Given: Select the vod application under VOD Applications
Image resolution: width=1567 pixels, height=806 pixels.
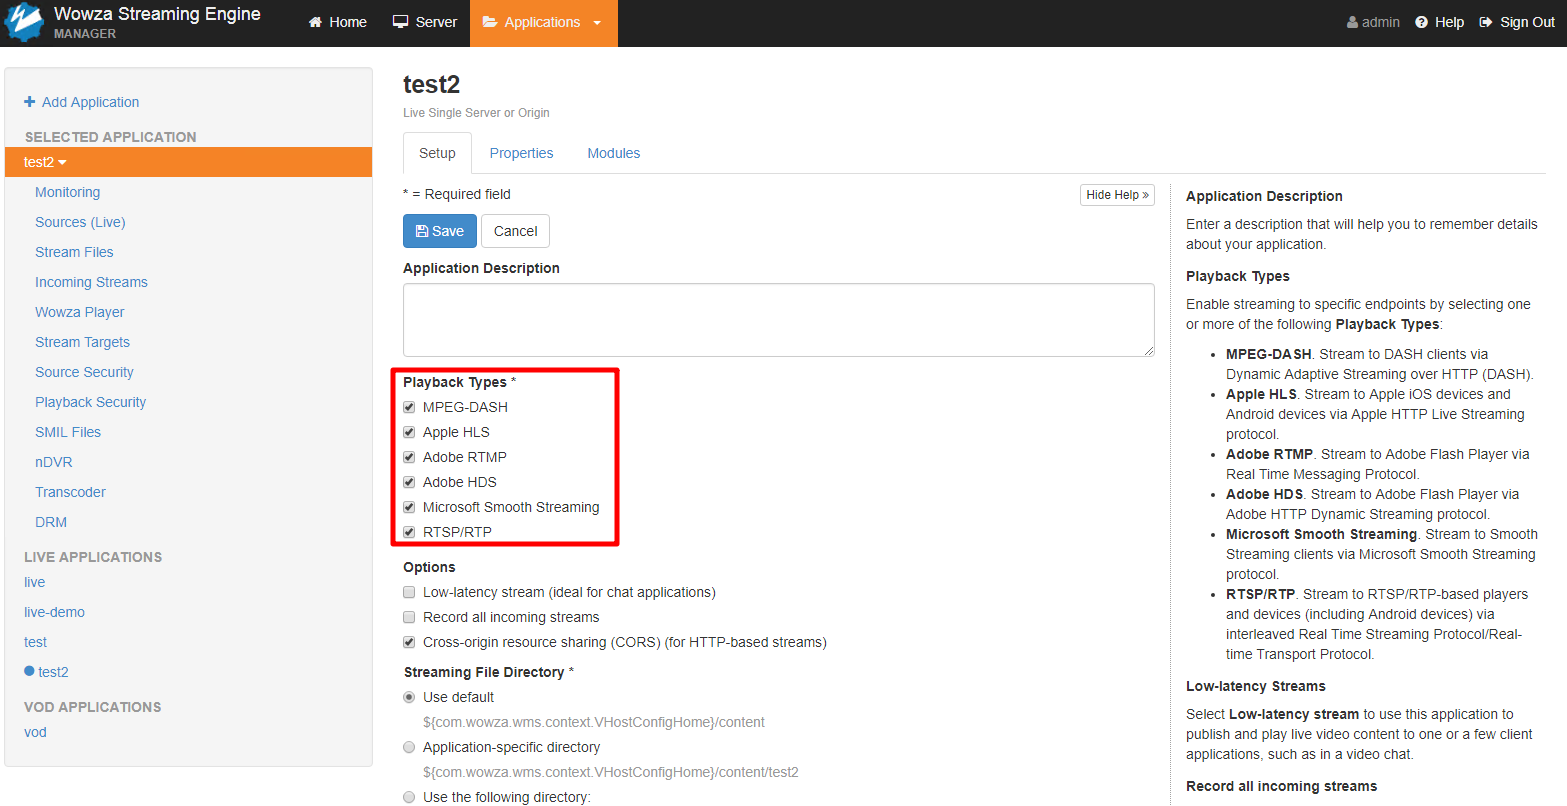Looking at the screenshot, I should (35, 732).
